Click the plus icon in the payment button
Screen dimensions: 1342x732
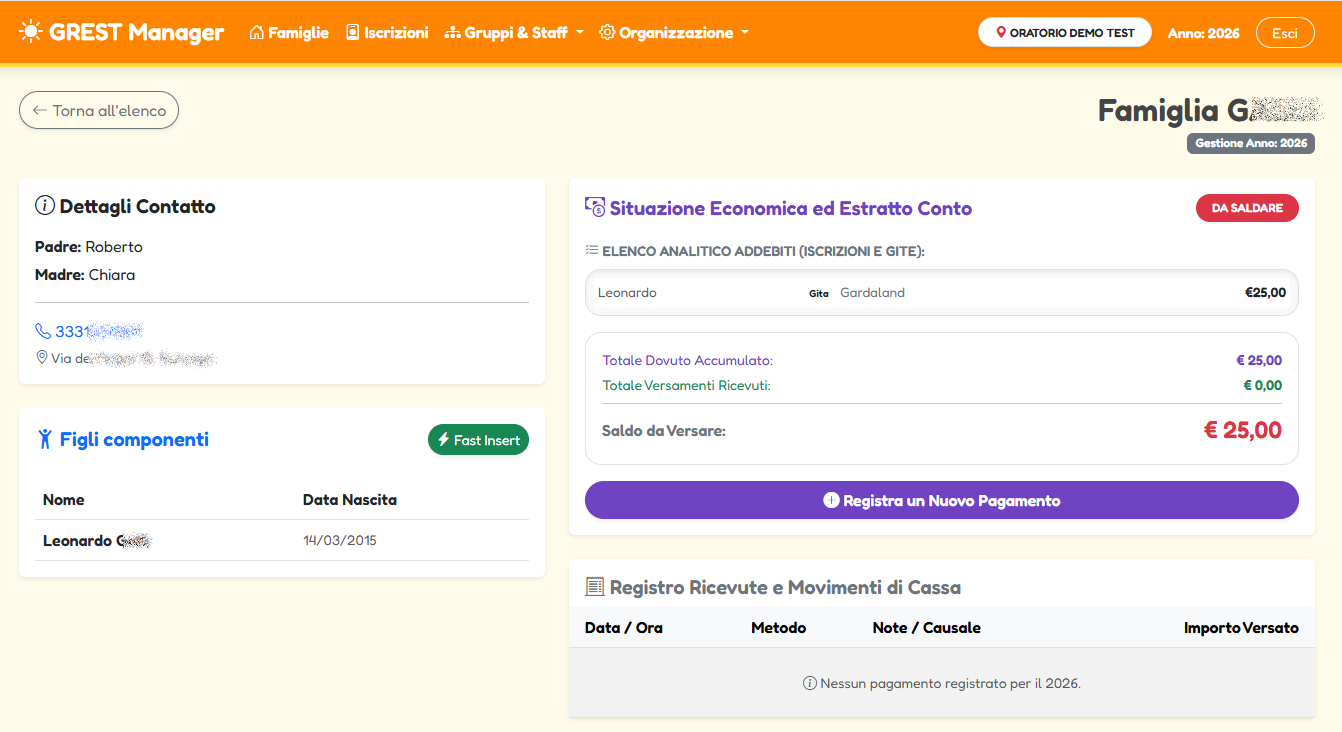831,500
